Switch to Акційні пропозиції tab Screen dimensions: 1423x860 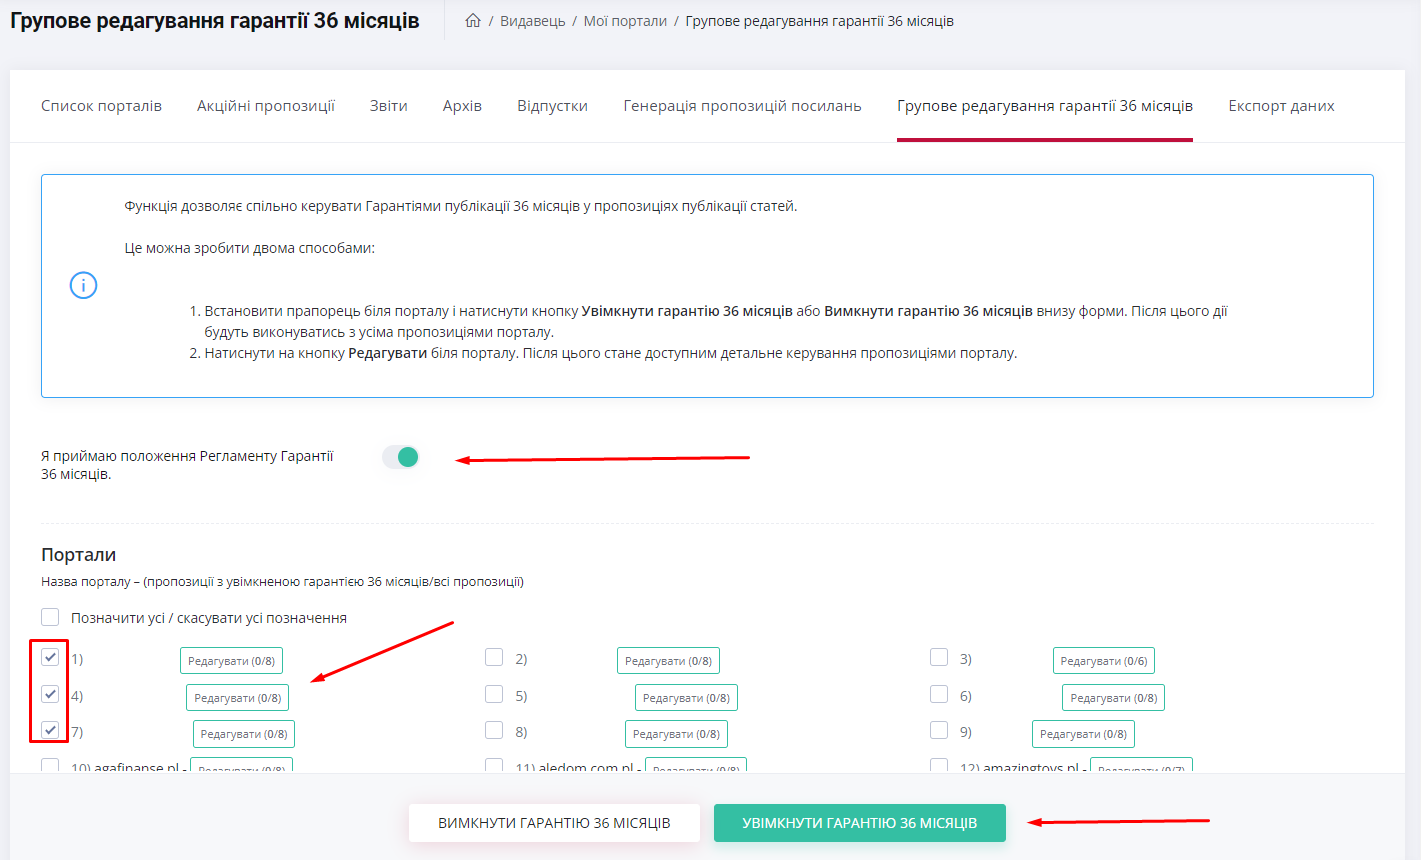(x=266, y=106)
